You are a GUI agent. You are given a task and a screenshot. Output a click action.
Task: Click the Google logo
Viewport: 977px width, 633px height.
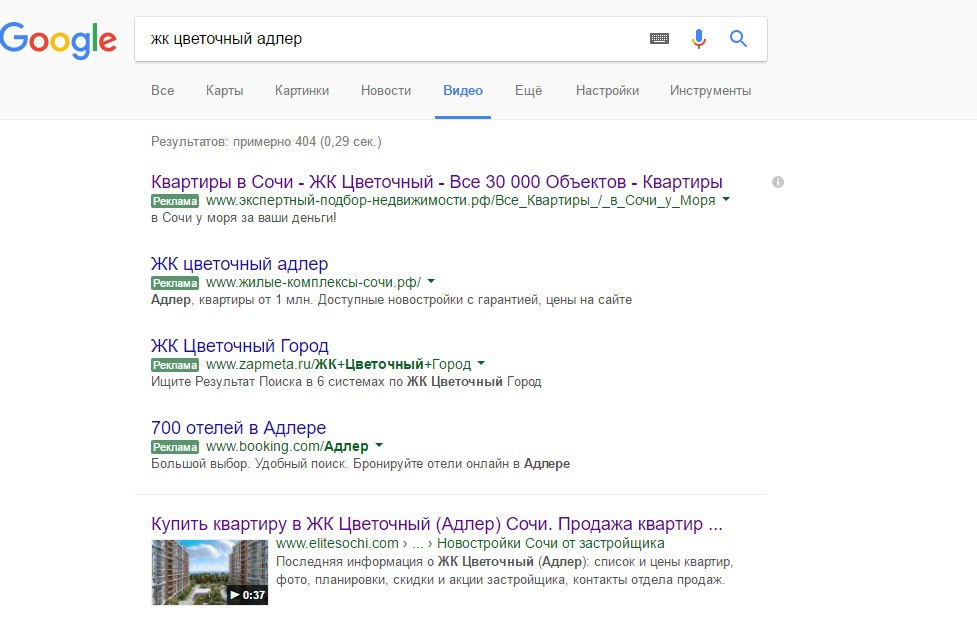pyautogui.click(x=58, y=40)
